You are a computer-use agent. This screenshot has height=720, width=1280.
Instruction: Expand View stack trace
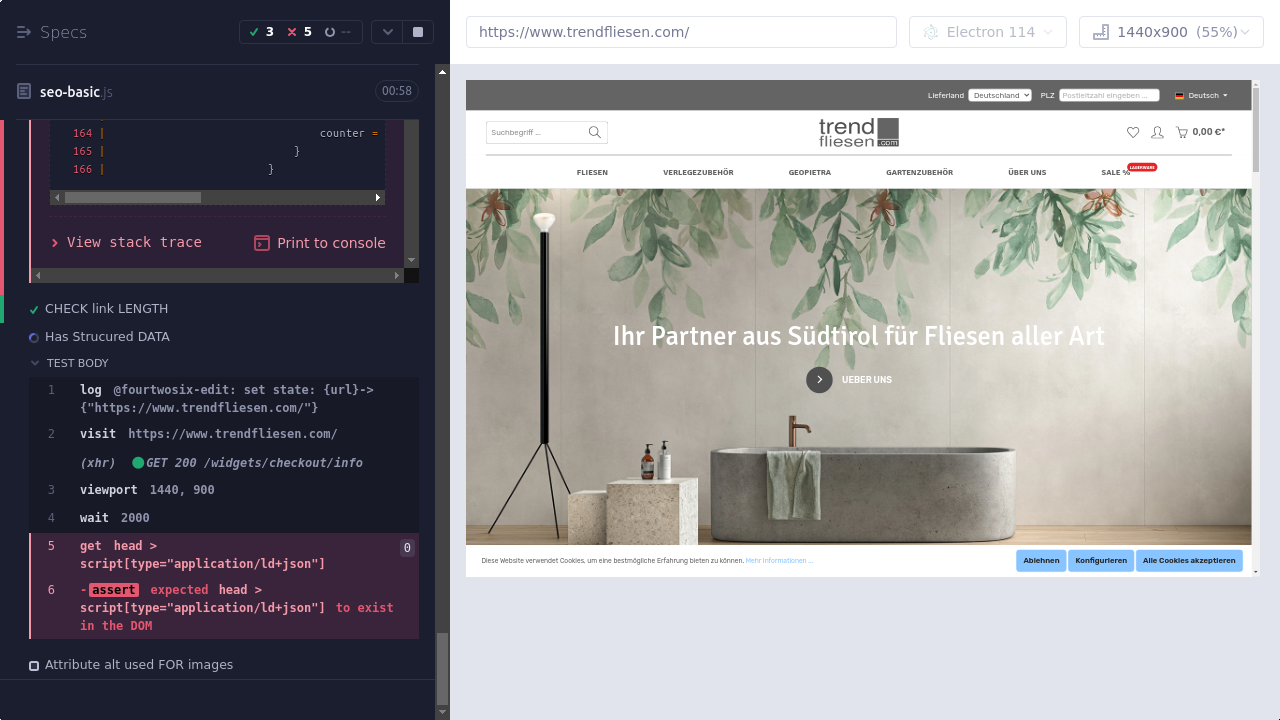point(126,242)
